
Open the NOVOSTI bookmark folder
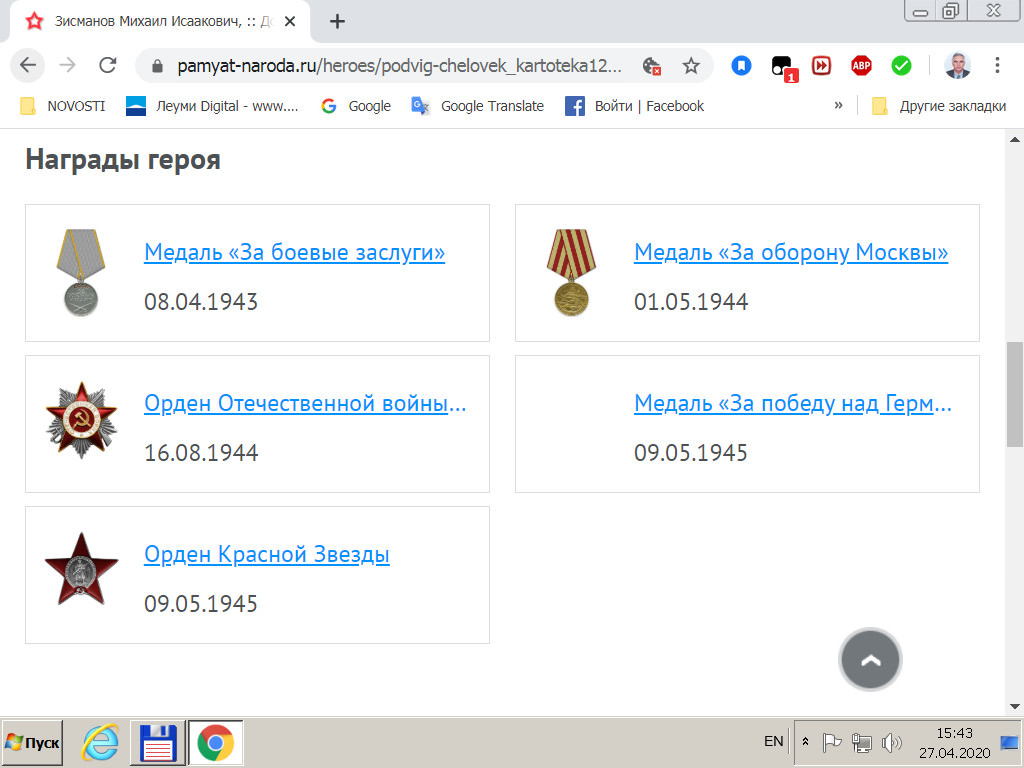(63, 106)
